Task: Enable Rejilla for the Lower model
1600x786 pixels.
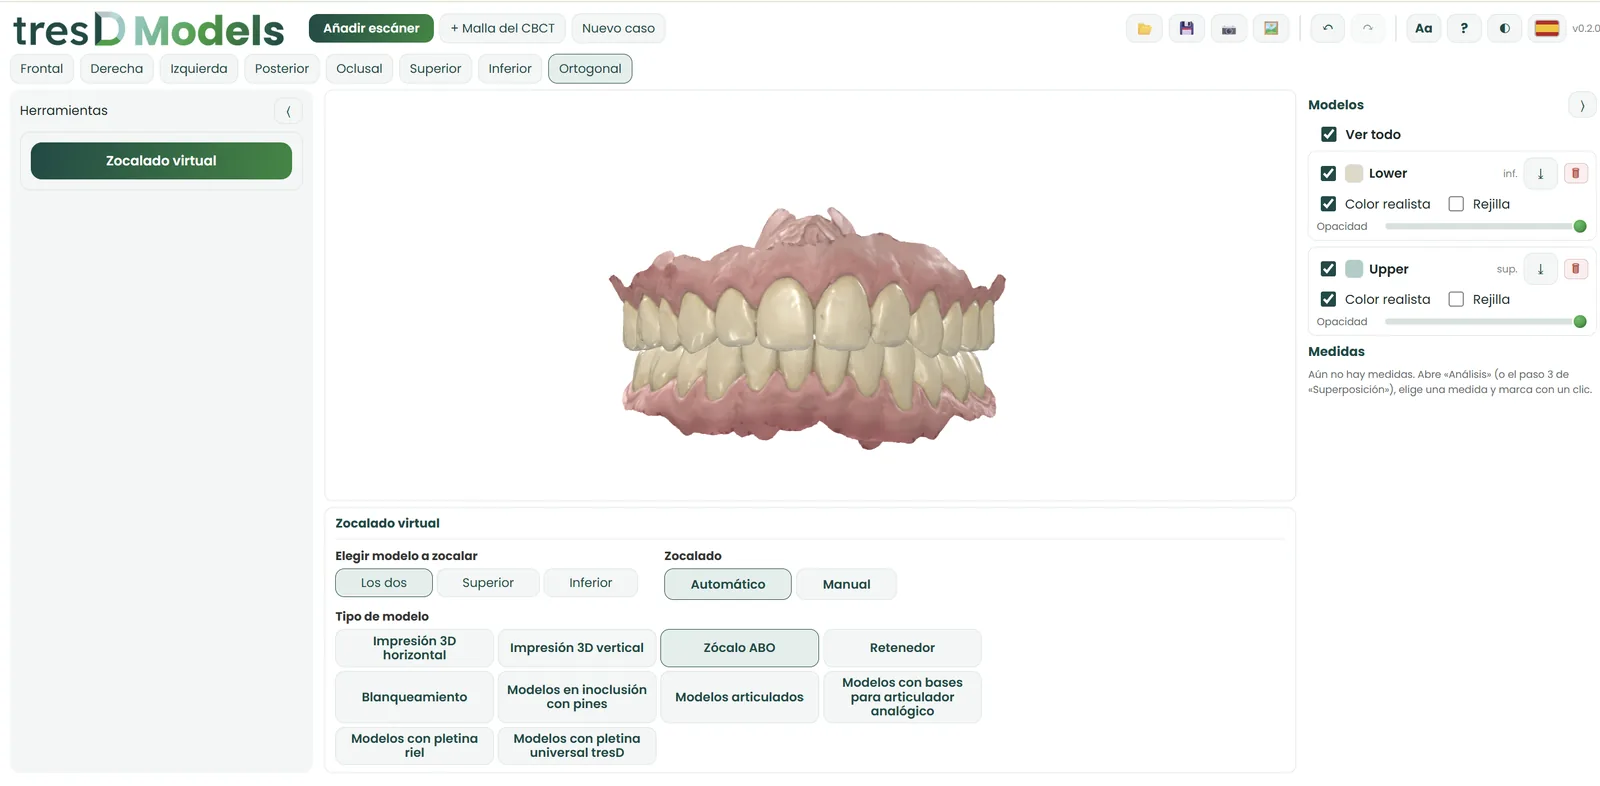Action: tap(1456, 204)
